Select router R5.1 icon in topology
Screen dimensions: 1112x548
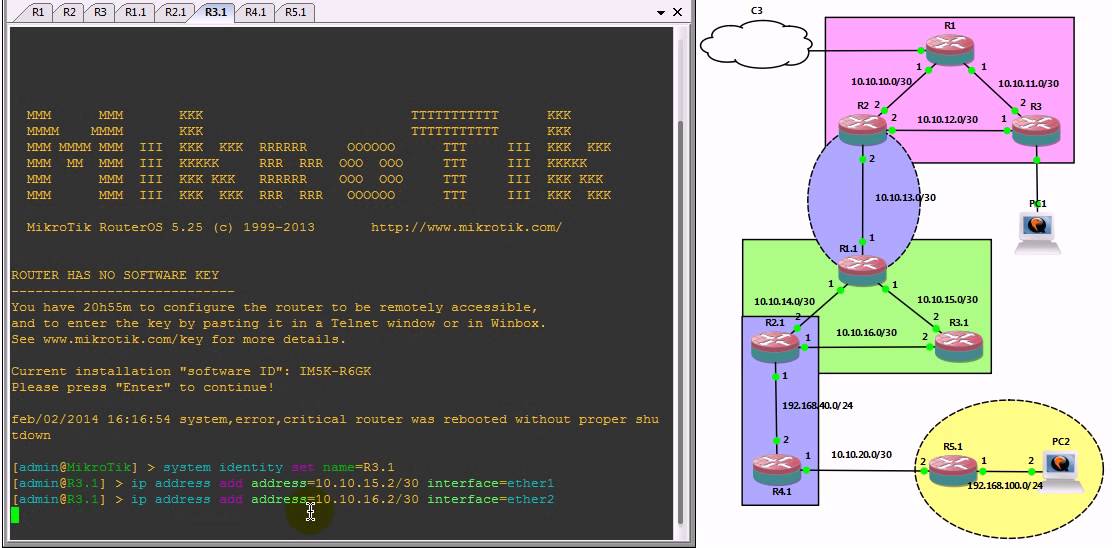pos(953,470)
